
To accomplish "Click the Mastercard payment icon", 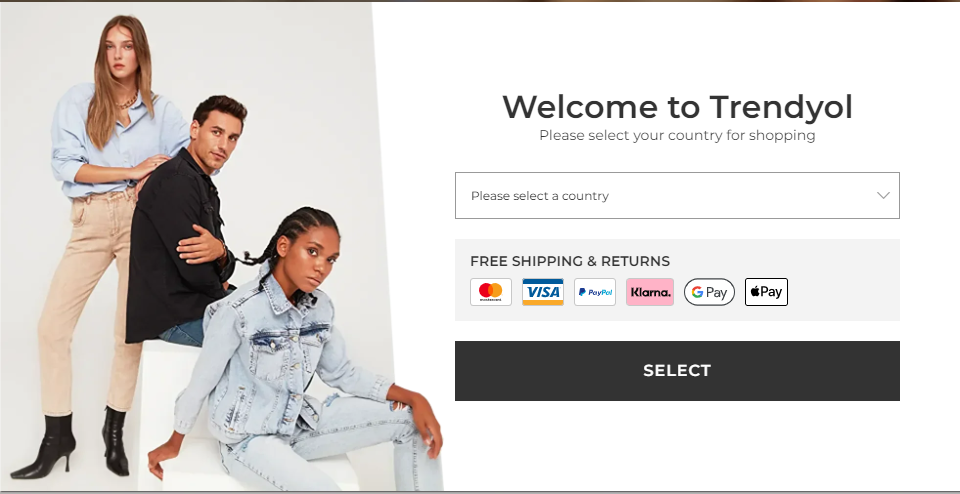I will (490, 292).
